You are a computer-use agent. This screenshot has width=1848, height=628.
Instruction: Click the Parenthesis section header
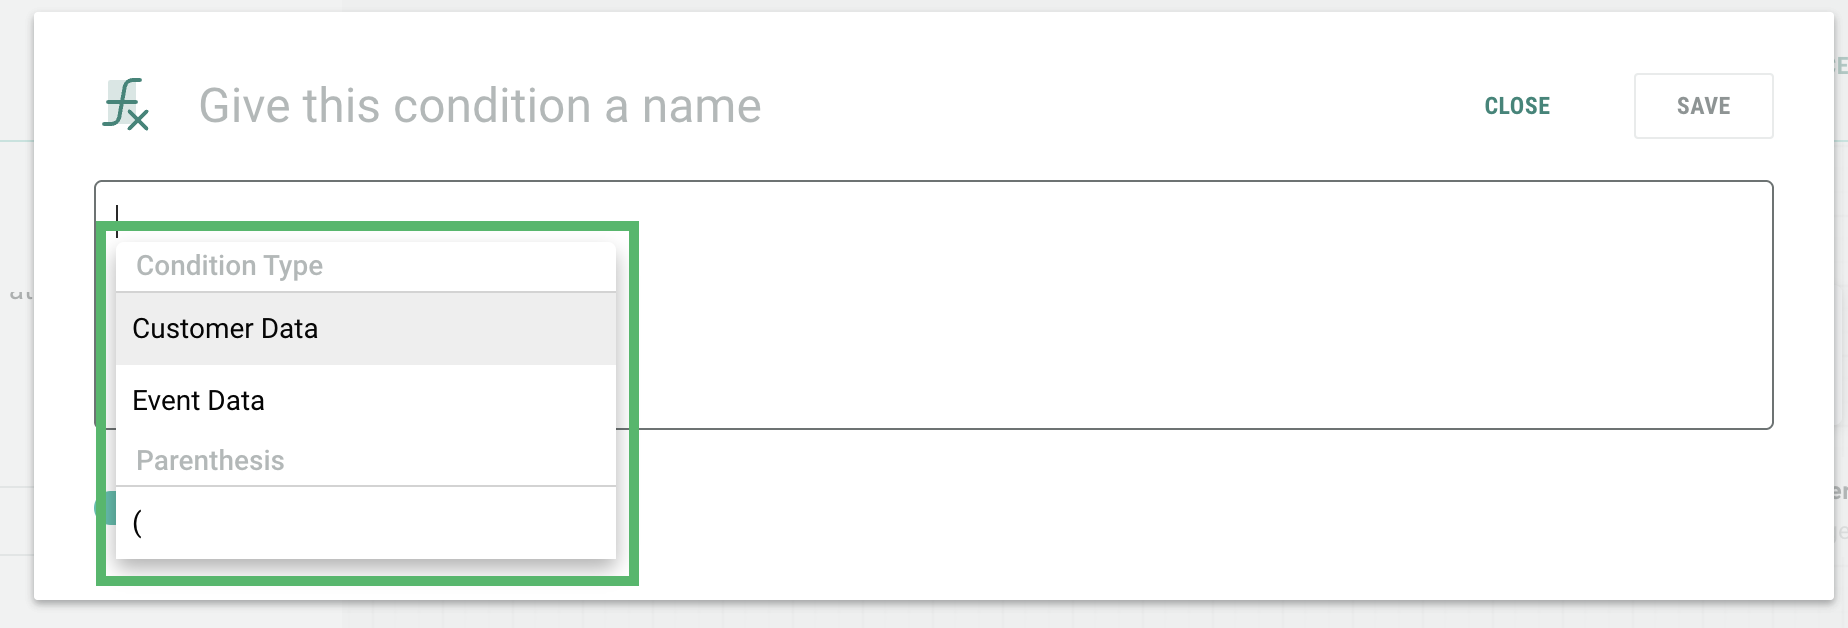pos(210,461)
